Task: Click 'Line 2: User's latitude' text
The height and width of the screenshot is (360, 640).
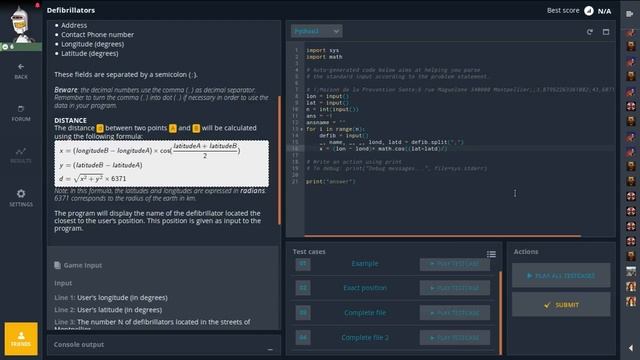Action: tap(108, 310)
